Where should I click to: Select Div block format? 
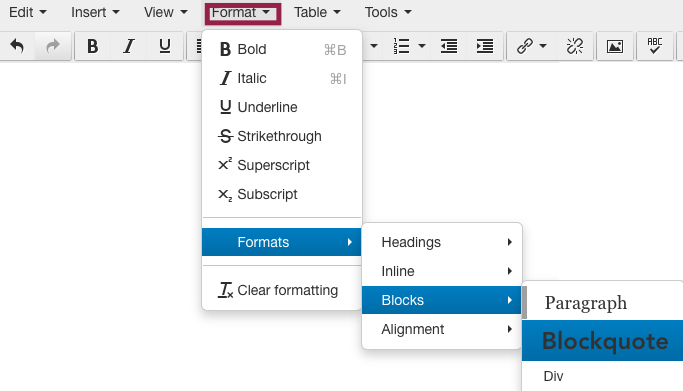603,376
